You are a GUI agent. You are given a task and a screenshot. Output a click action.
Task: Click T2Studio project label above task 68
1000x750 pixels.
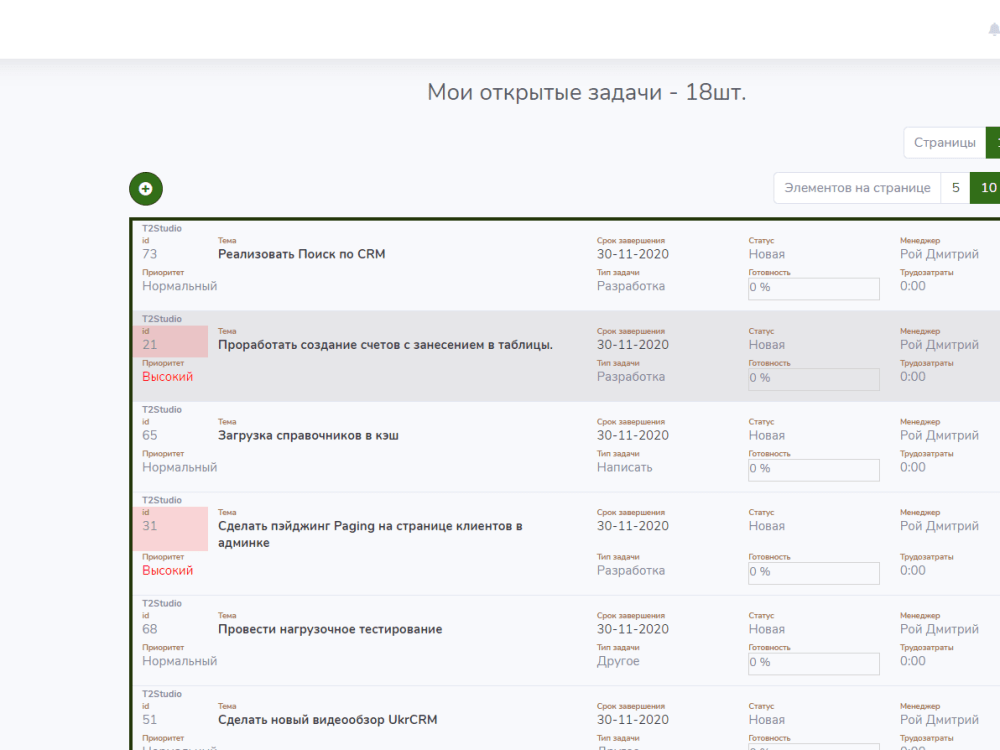click(x=161, y=603)
